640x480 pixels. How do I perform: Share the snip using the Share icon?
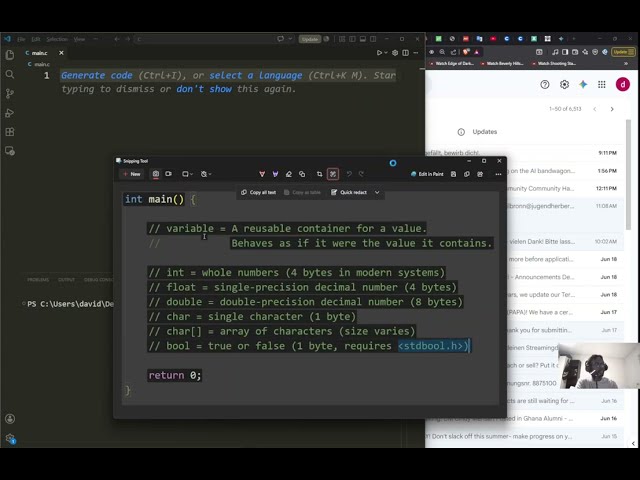(480, 174)
